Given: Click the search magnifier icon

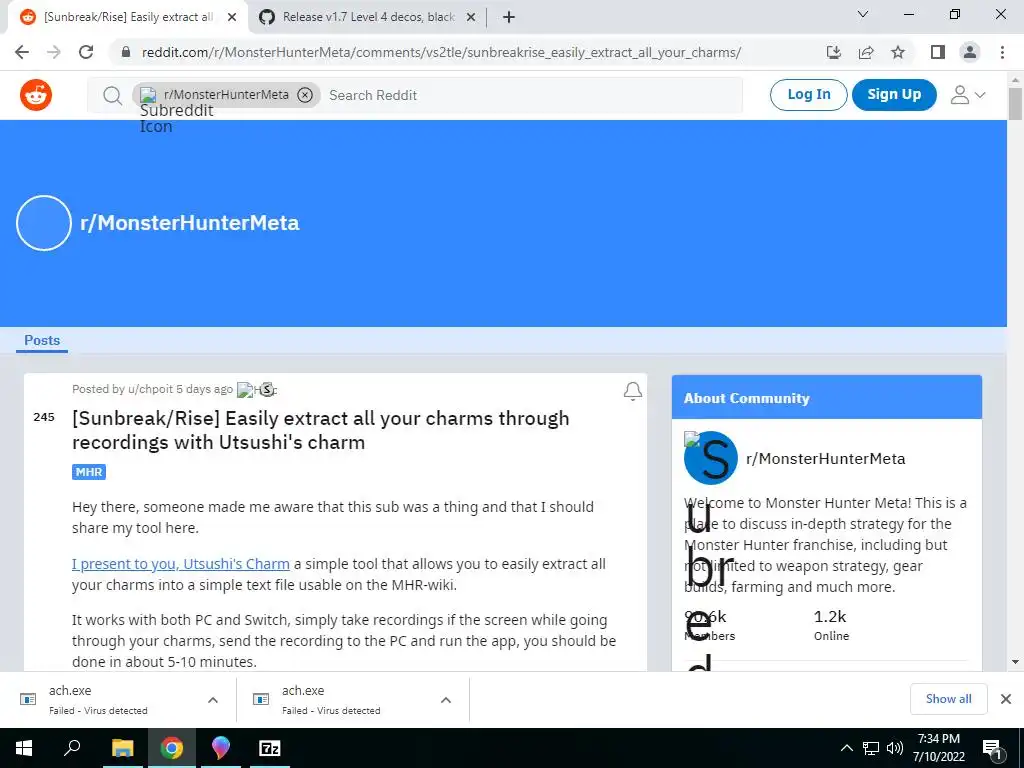Looking at the screenshot, I should click(x=112, y=95).
